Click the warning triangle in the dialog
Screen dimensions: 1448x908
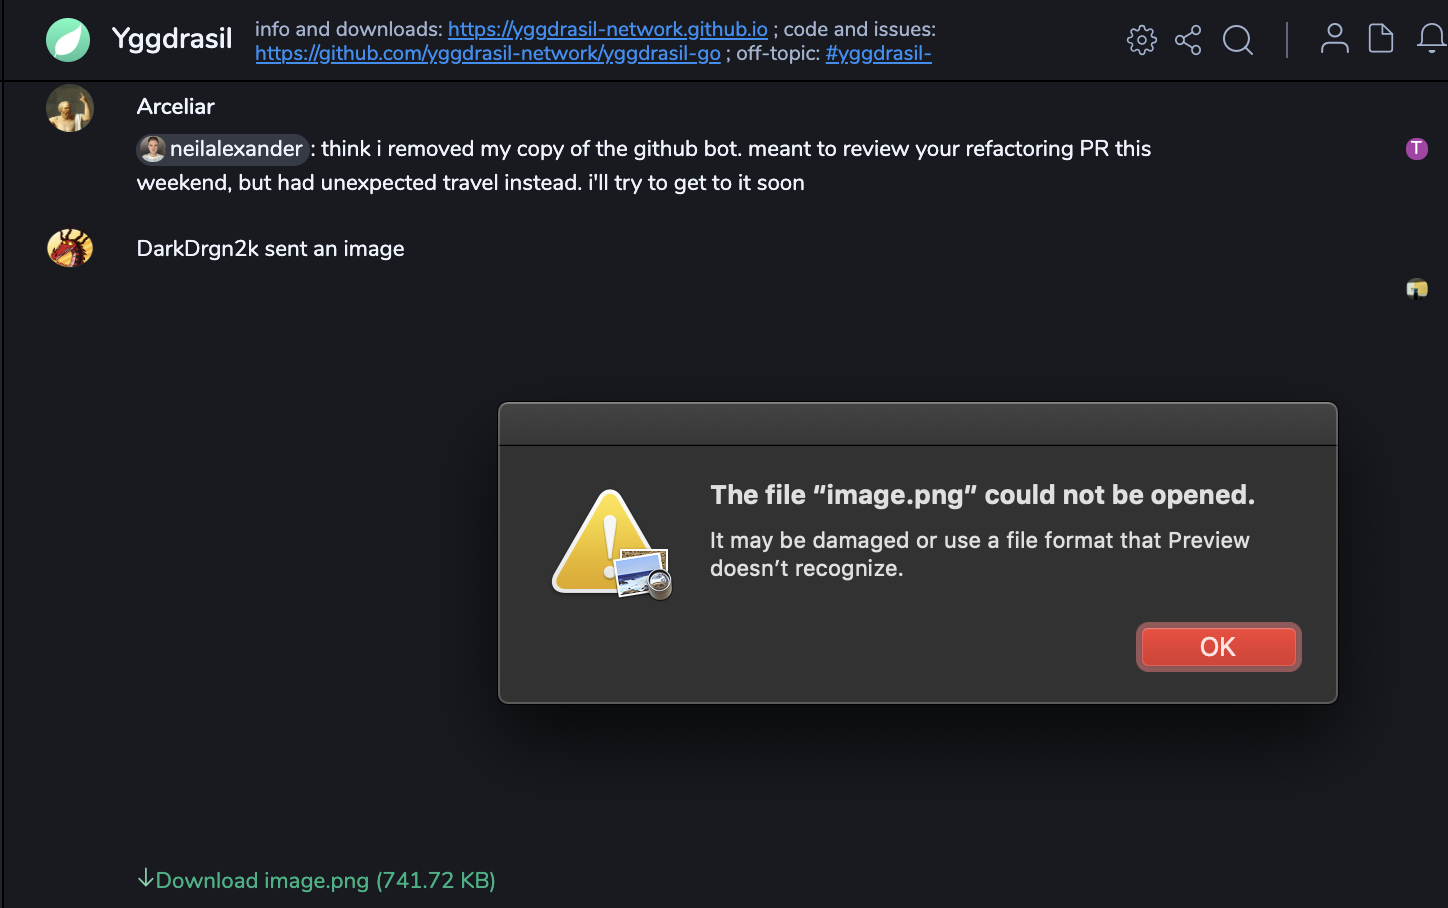tap(611, 541)
